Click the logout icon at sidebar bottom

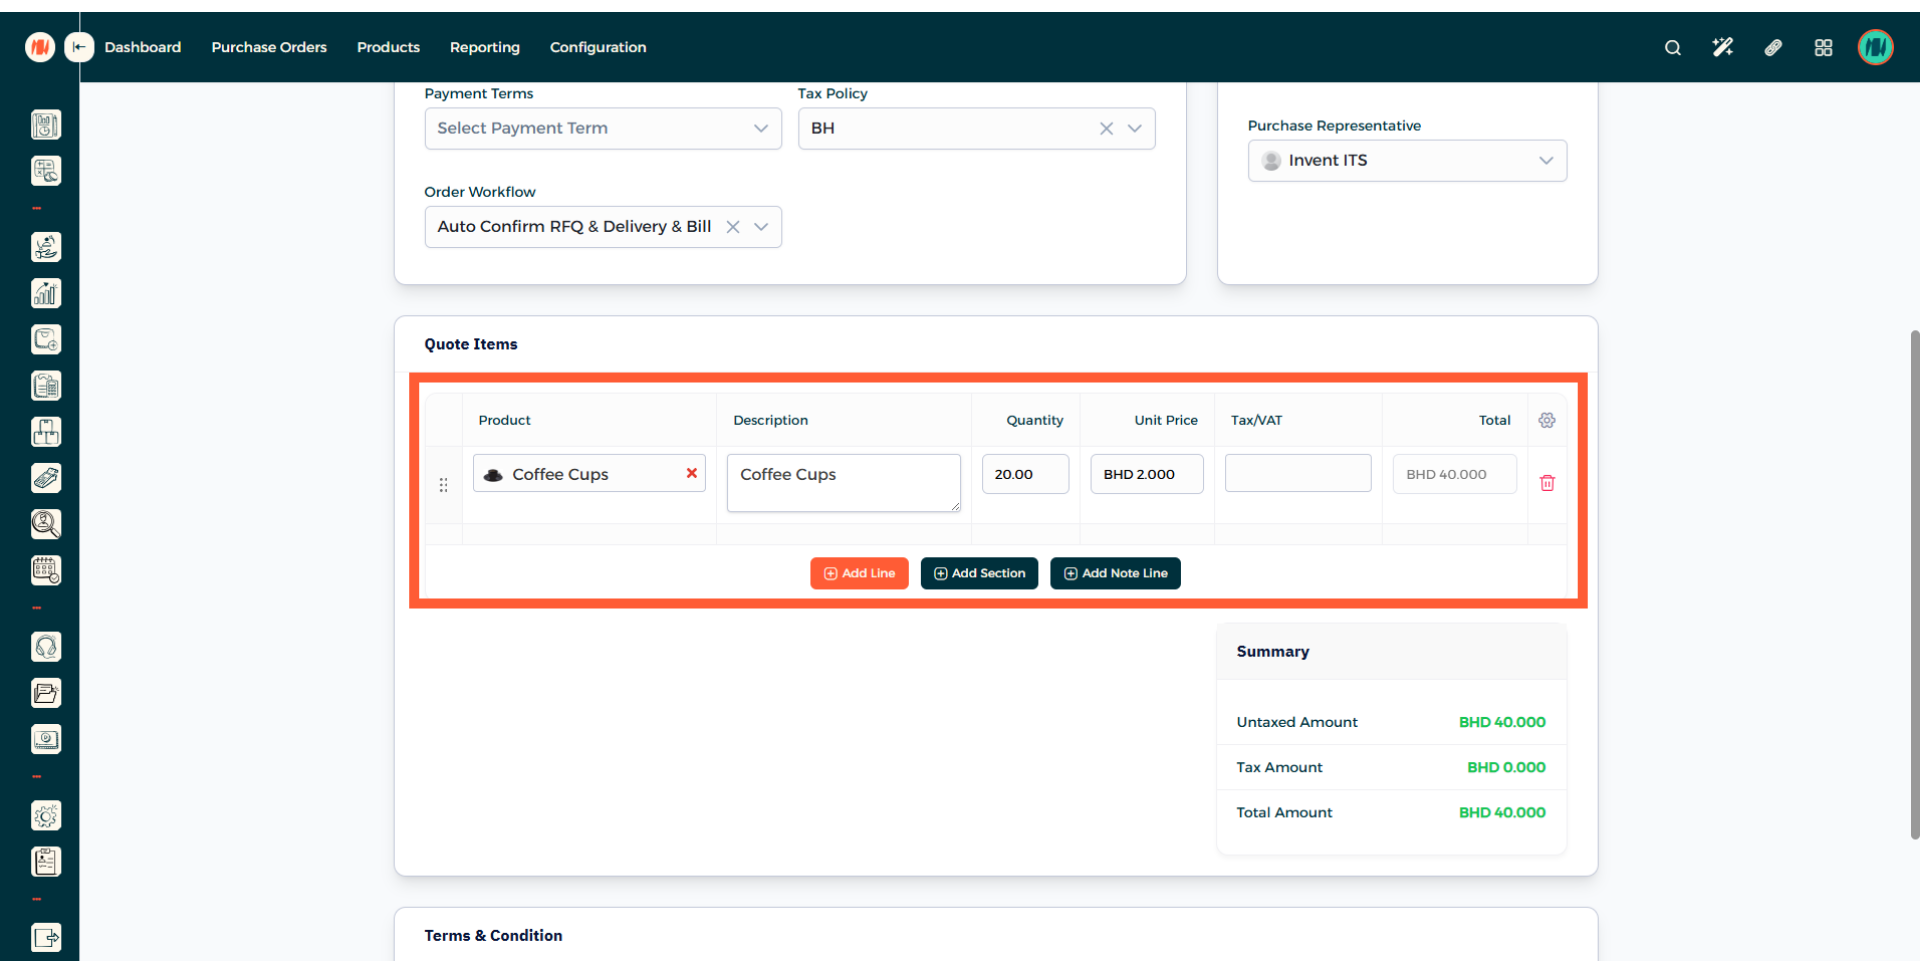(x=46, y=937)
